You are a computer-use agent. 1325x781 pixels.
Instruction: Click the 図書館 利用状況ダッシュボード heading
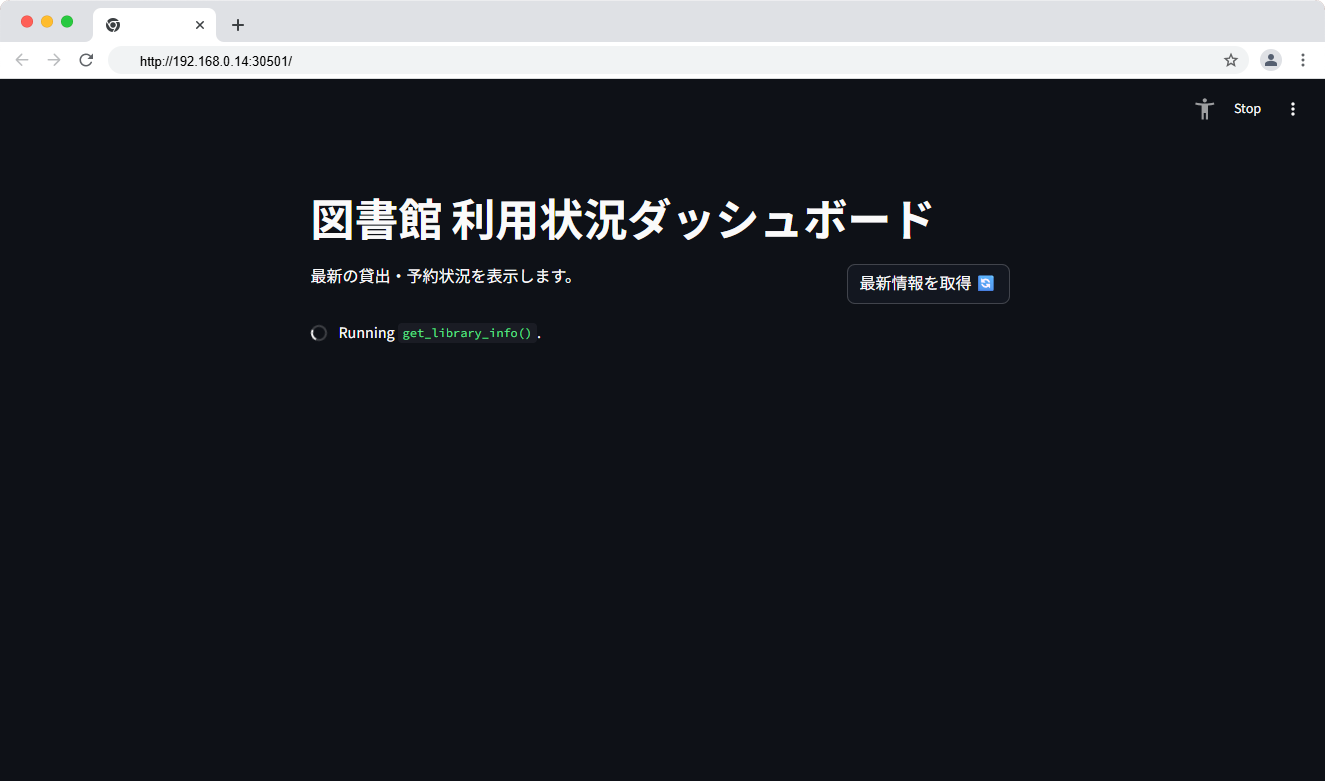(x=622, y=220)
